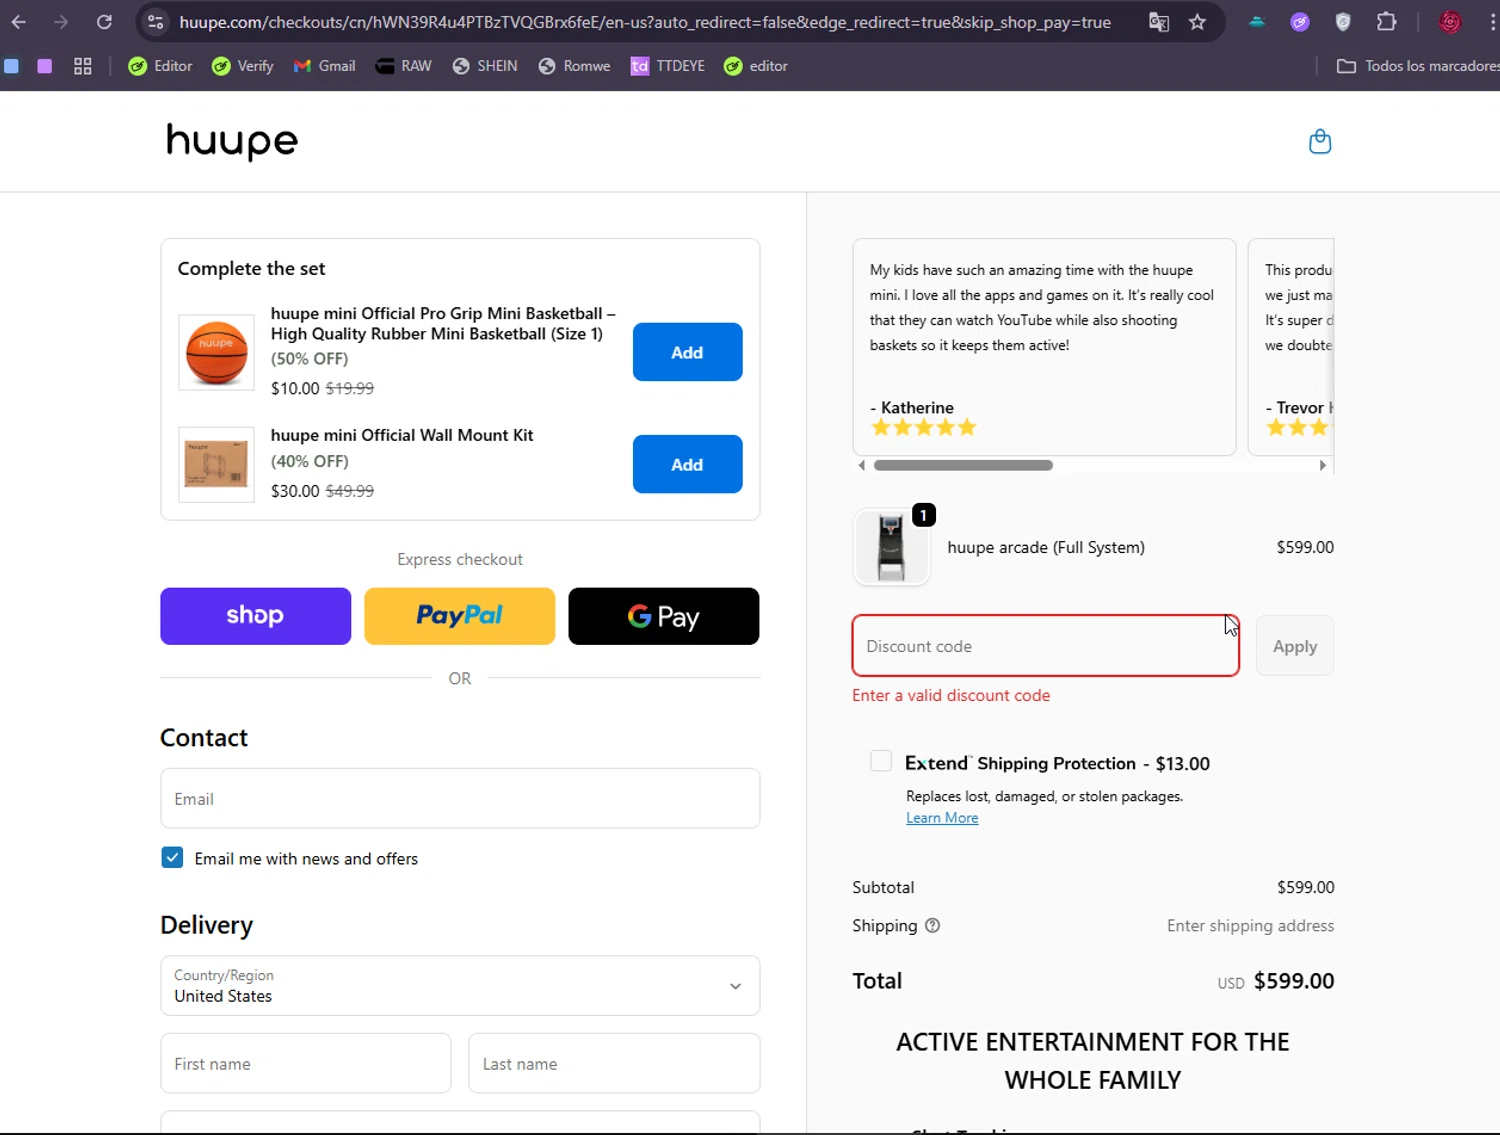
Task: Expand the Country/Region dropdown
Action: pyautogui.click(x=460, y=986)
